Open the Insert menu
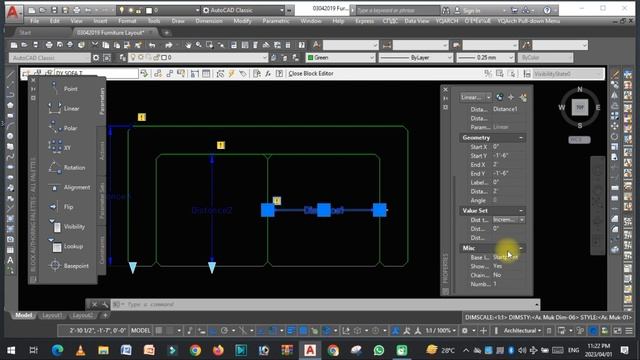The height and width of the screenshot is (360, 640). point(100,21)
